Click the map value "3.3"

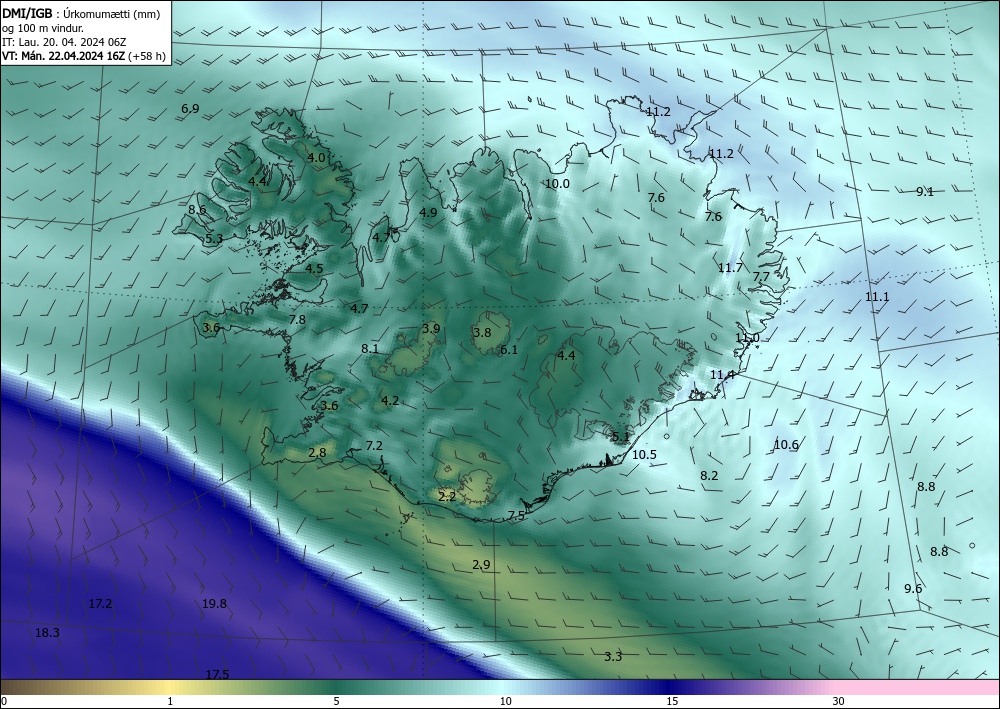pos(613,656)
